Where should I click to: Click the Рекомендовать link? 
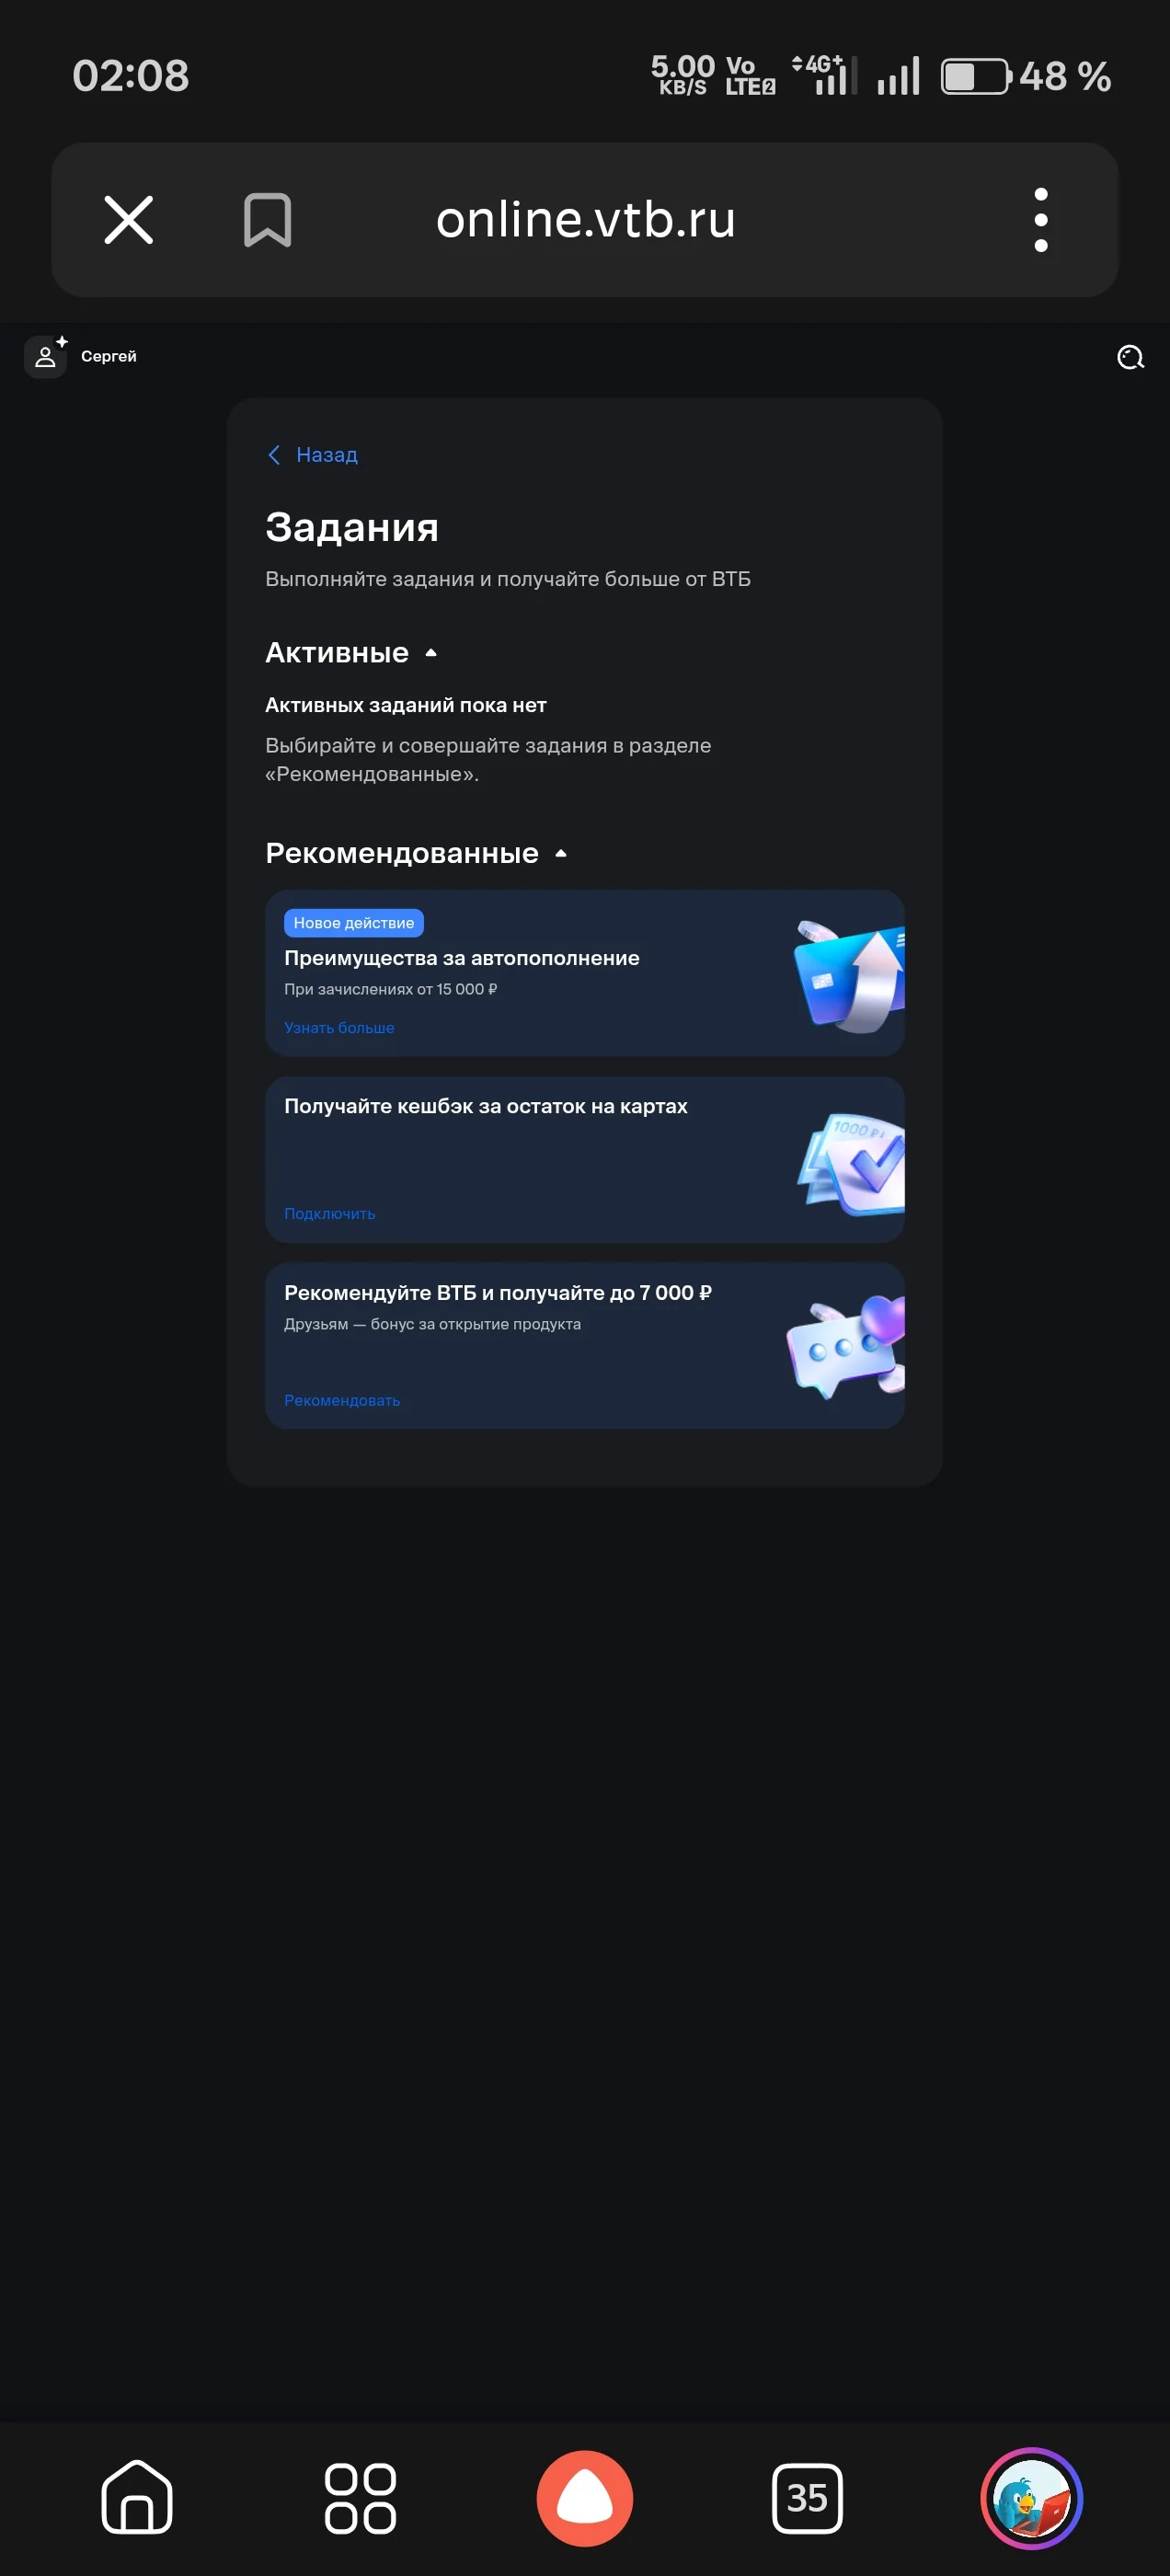pyautogui.click(x=342, y=1400)
